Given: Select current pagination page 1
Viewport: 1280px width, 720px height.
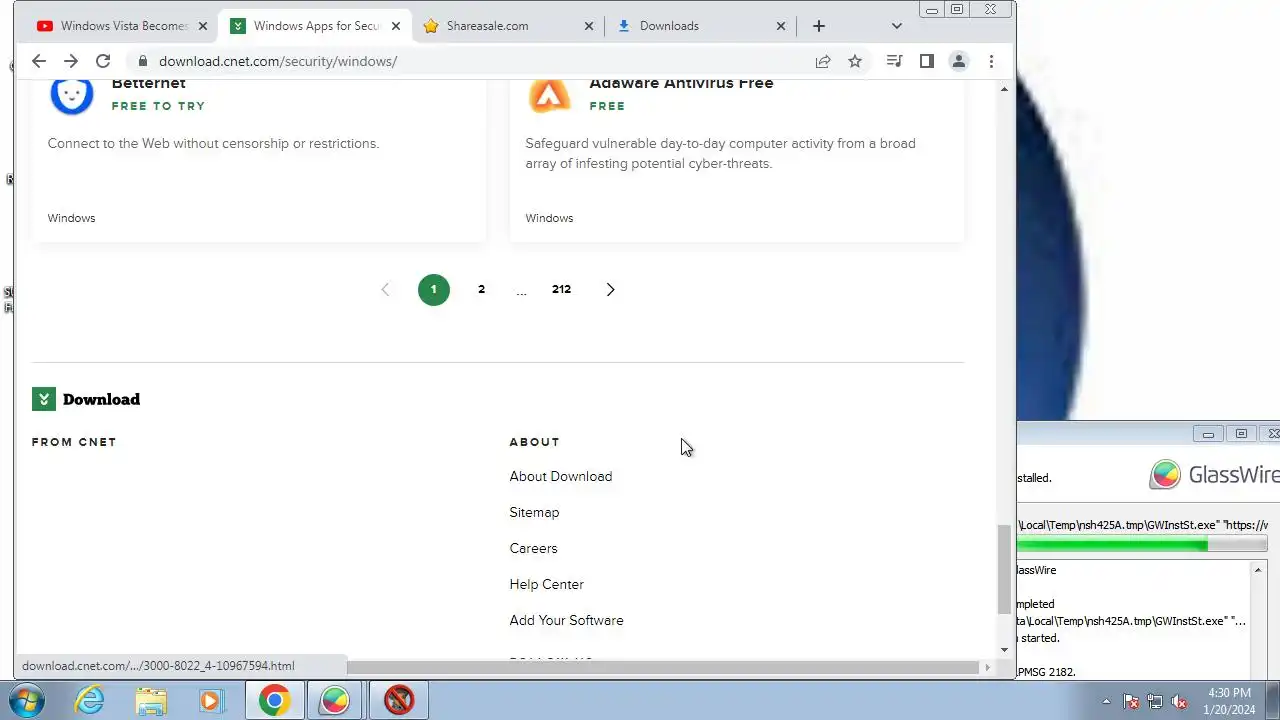Looking at the screenshot, I should [x=434, y=289].
